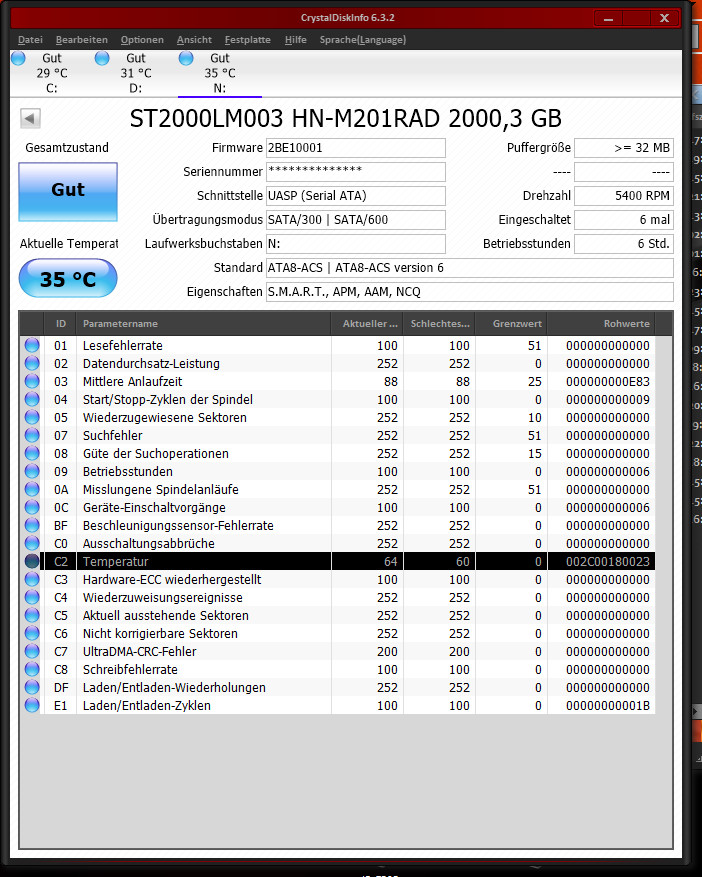Select drive C: tab at 29 °C

tap(51, 73)
